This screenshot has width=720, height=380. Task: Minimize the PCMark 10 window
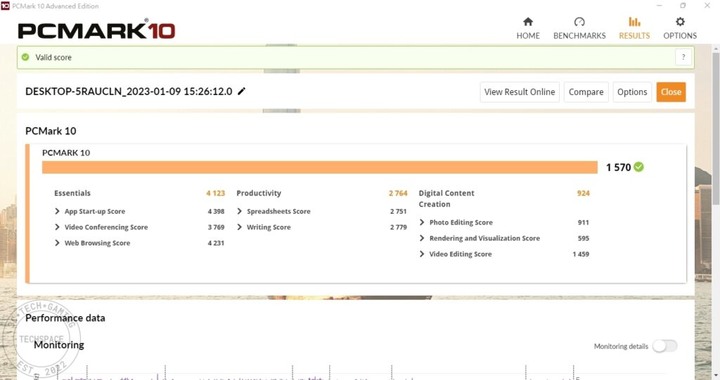click(x=659, y=6)
